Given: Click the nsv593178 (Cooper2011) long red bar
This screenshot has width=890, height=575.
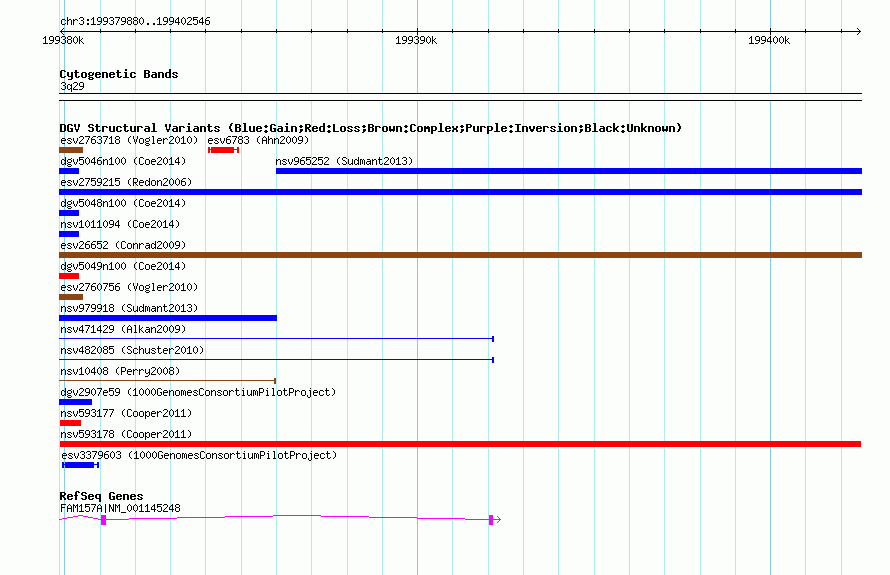Looking at the screenshot, I should click(x=460, y=444).
